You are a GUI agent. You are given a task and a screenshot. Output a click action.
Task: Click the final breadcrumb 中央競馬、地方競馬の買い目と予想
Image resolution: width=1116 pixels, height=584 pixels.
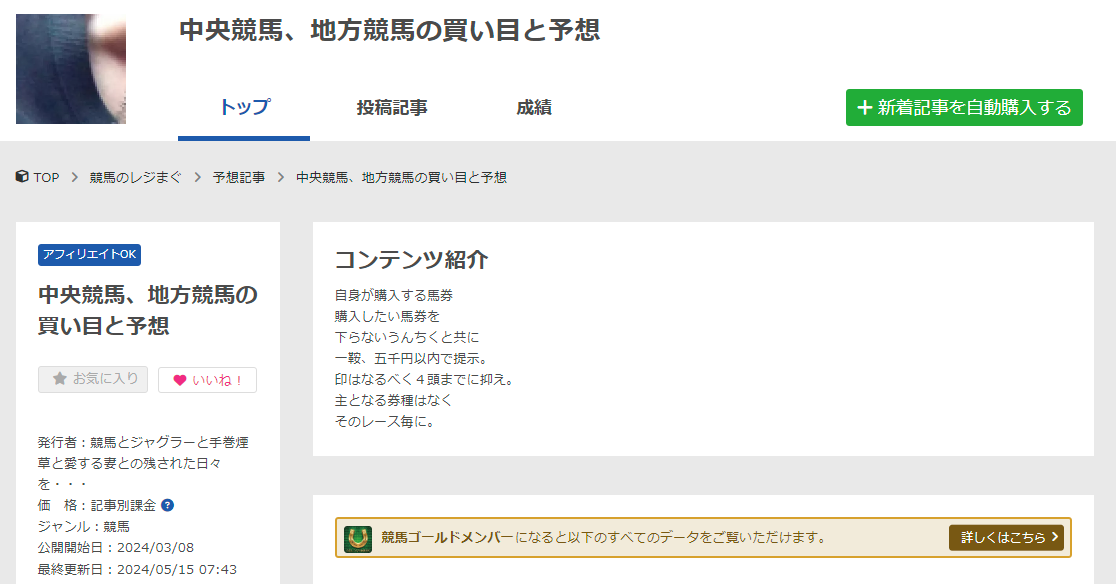point(401,177)
